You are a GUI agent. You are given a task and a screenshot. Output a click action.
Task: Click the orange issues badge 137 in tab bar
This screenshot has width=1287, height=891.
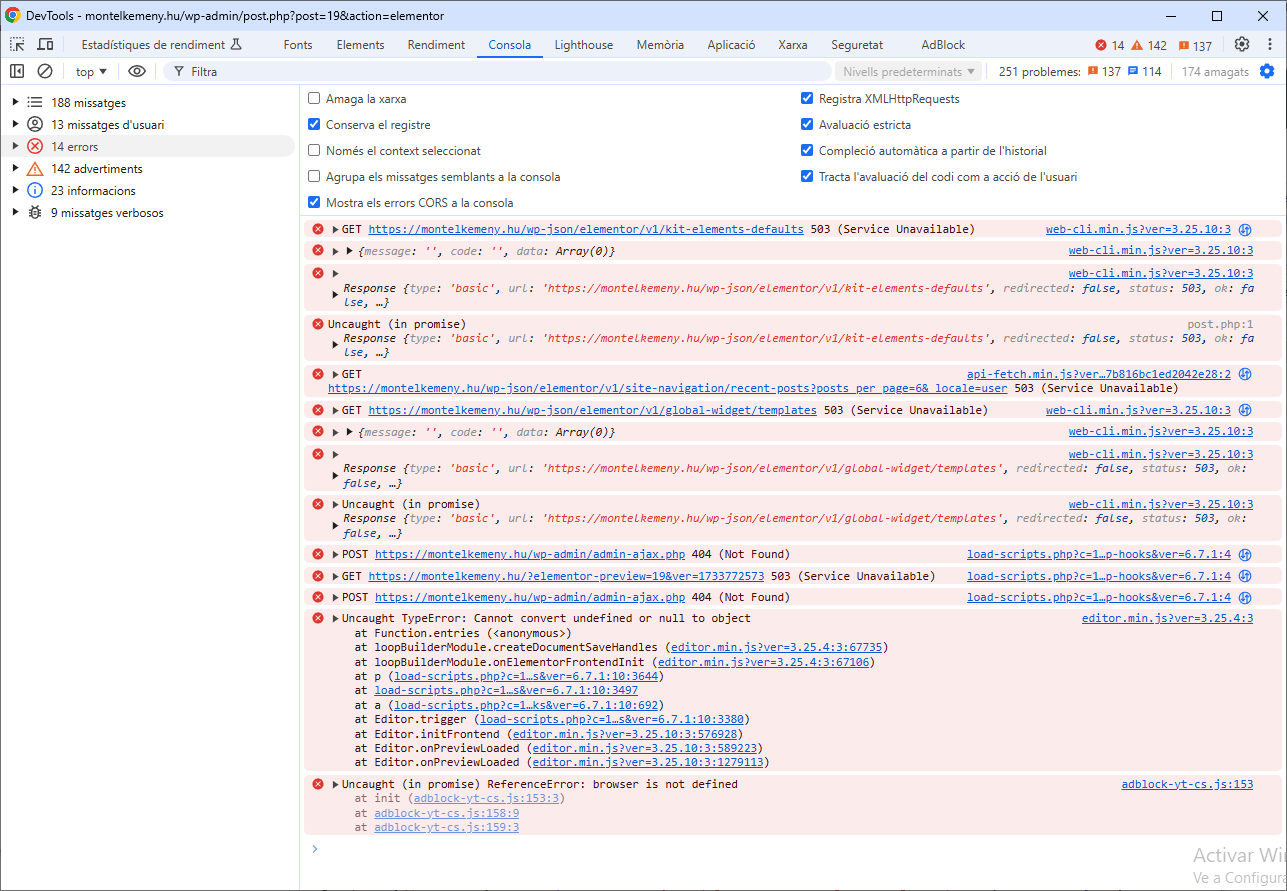tap(1195, 45)
